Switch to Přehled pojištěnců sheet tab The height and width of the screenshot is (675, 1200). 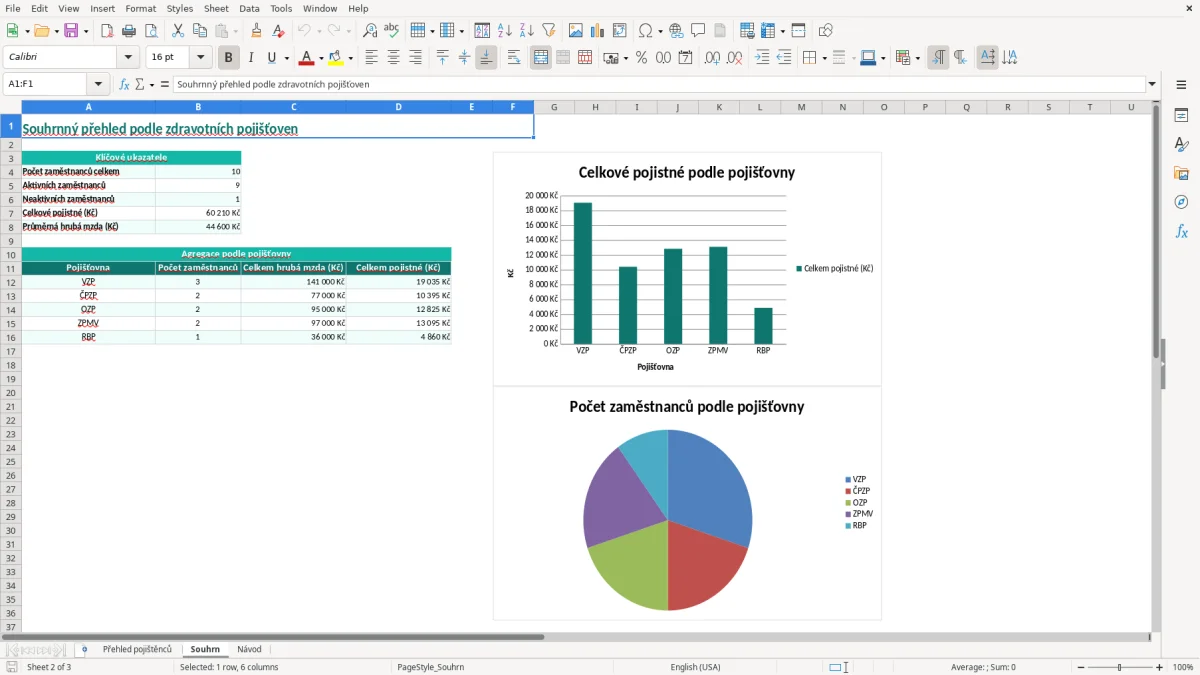coord(137,650)
